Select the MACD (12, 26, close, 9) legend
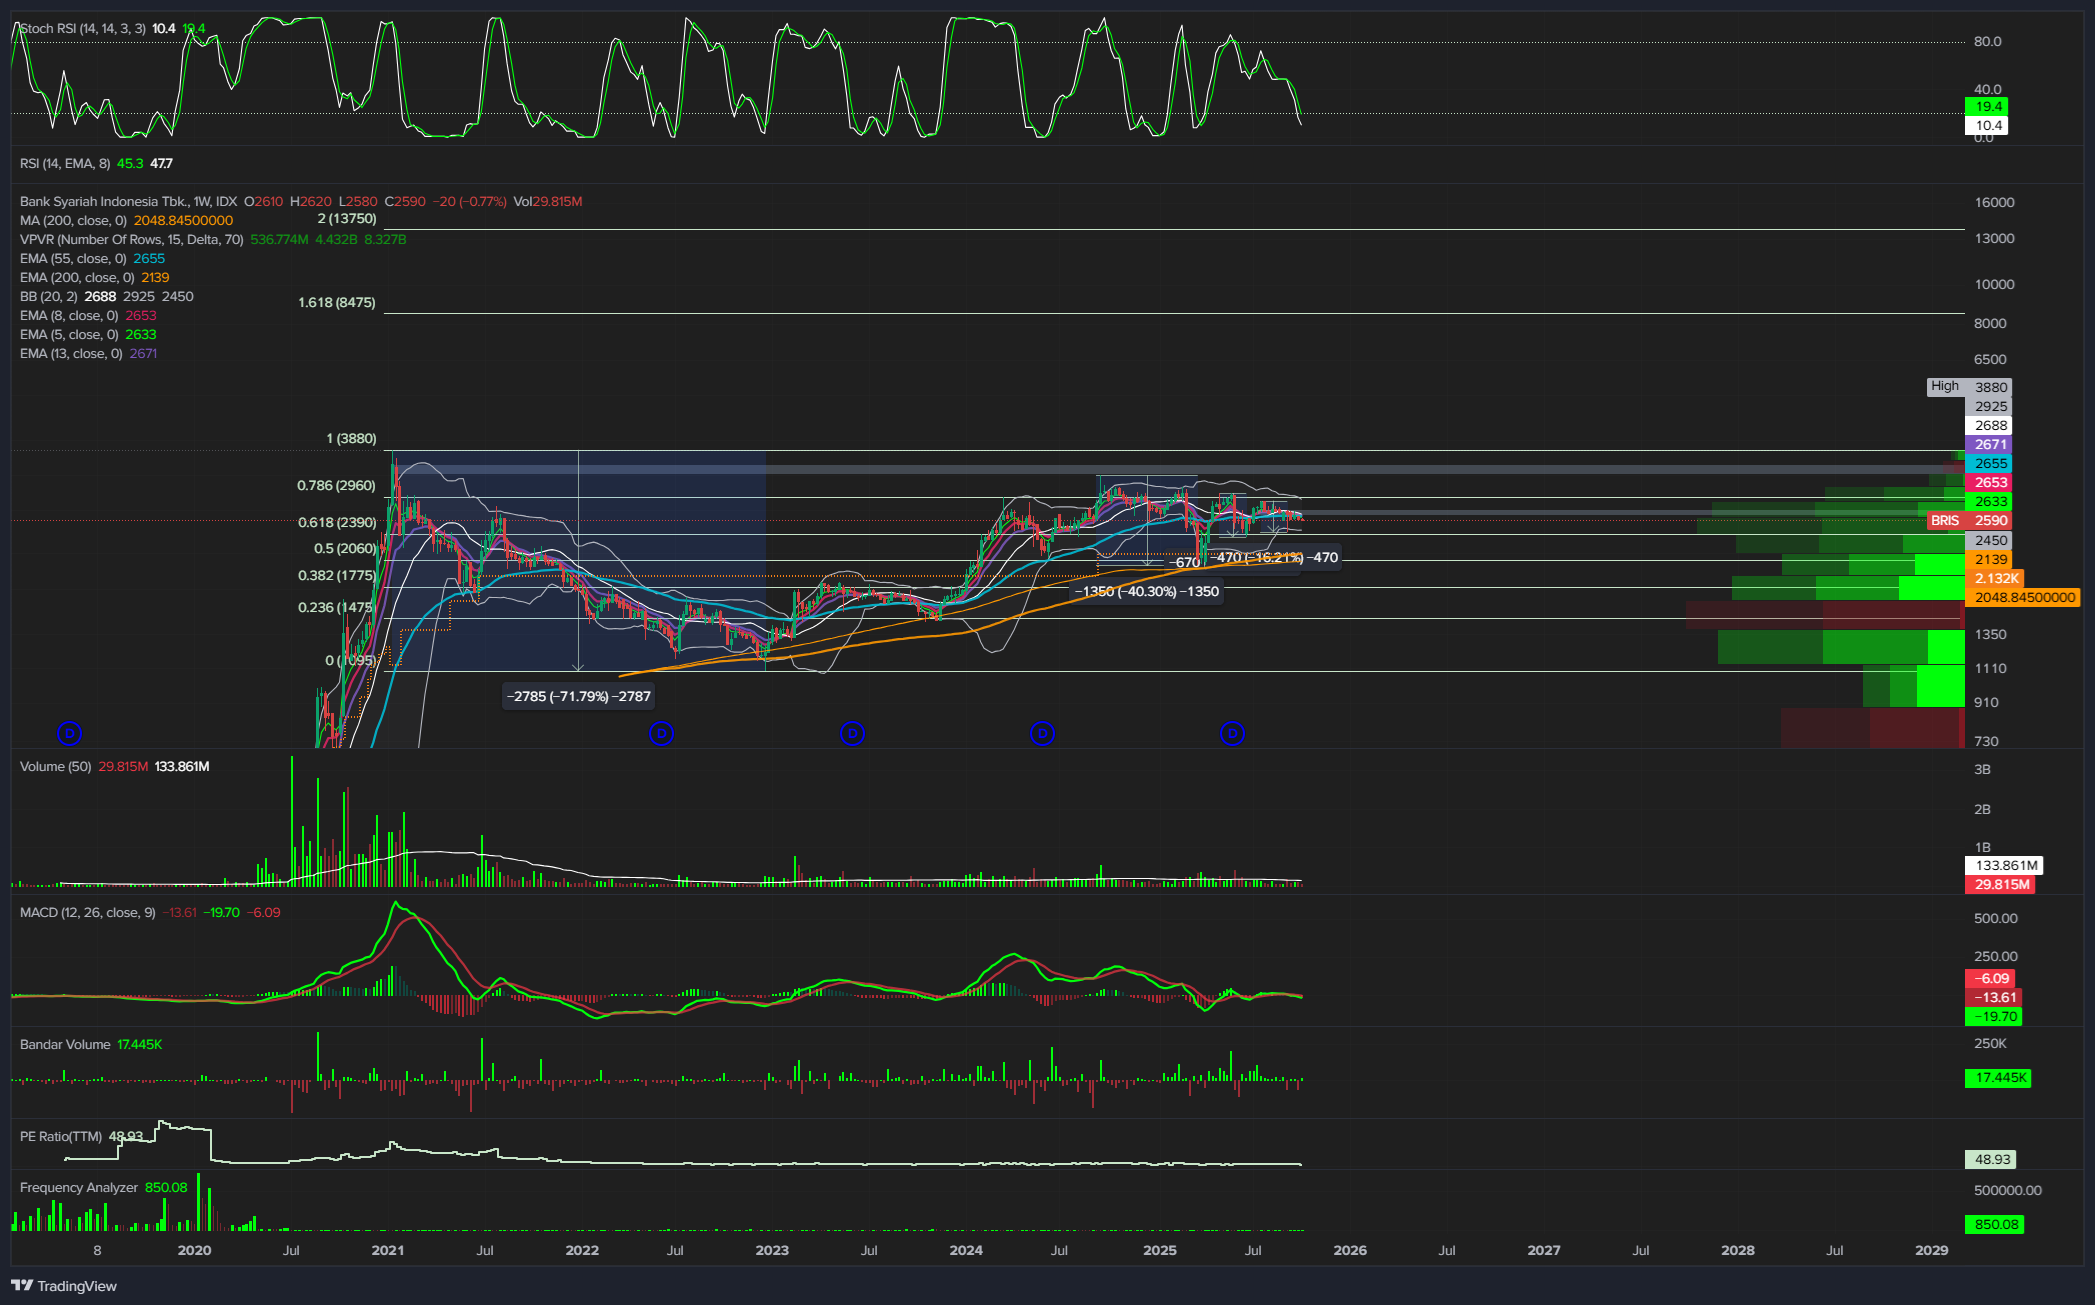The height and width of the screenshot is (1305, 2095). (x=87, y=913)
